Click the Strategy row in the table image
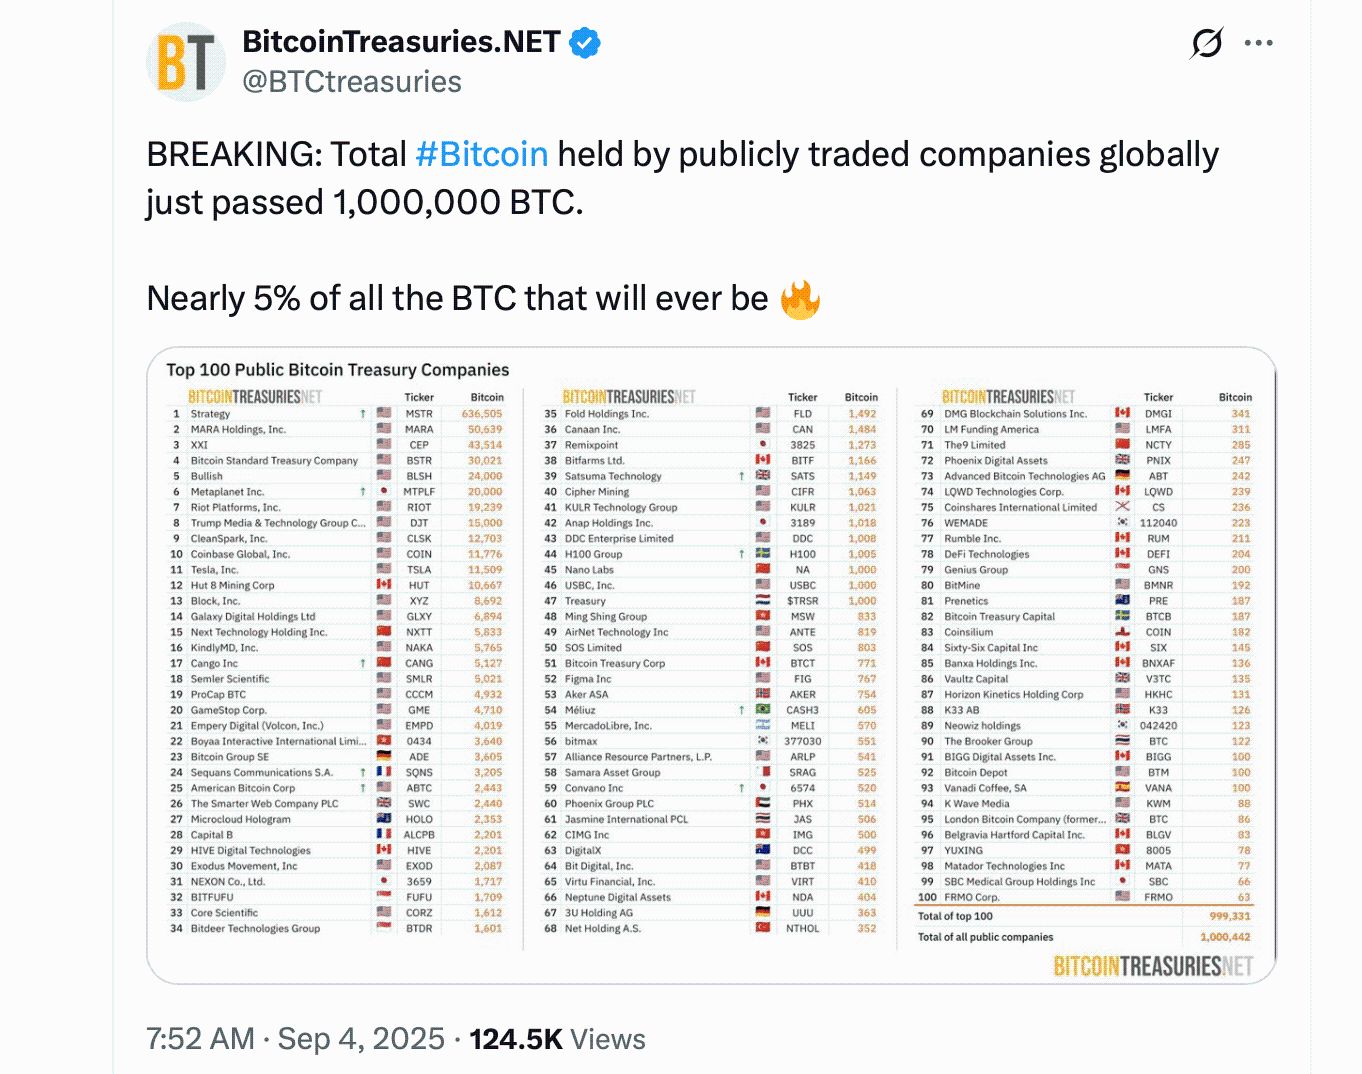This screenshot has width=1362, height=1074. click(337, 414)
